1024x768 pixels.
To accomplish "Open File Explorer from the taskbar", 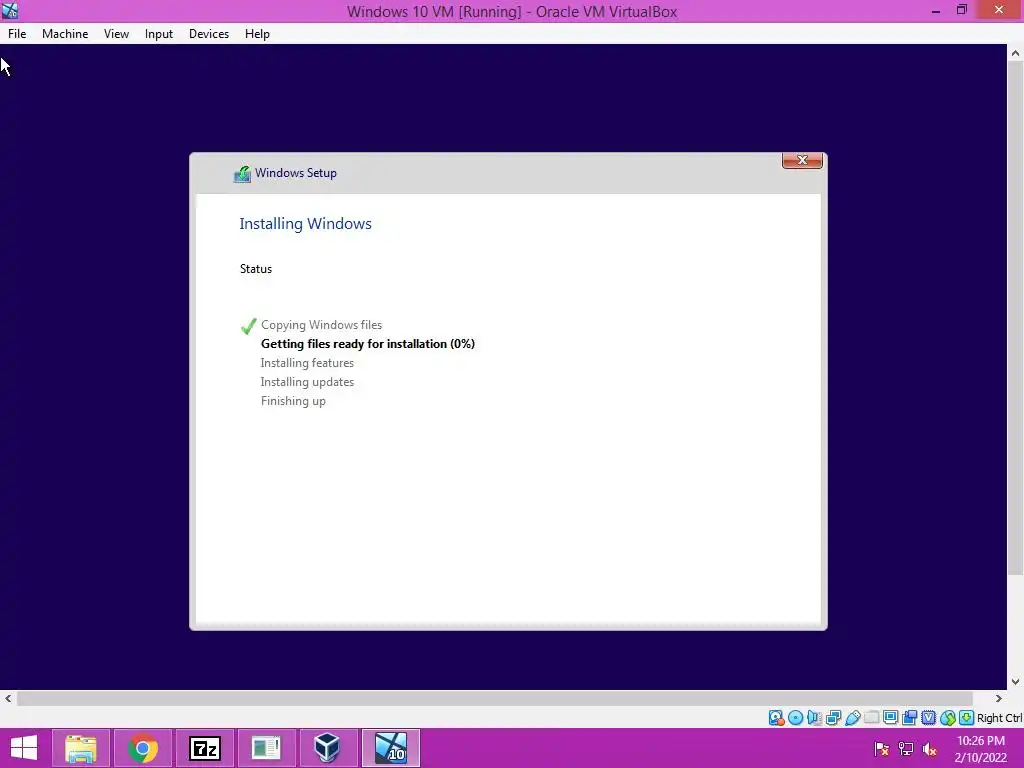I will [80, 748].
